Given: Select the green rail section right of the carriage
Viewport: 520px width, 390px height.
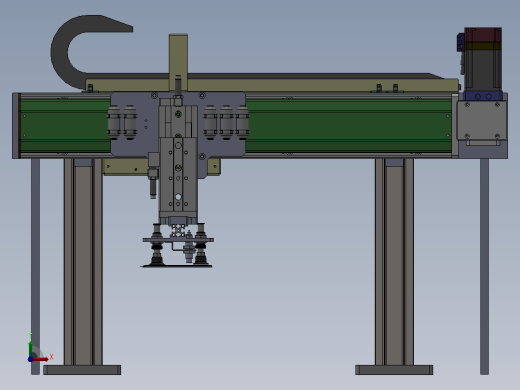Looking at the screenshot, I should point(348,125).
